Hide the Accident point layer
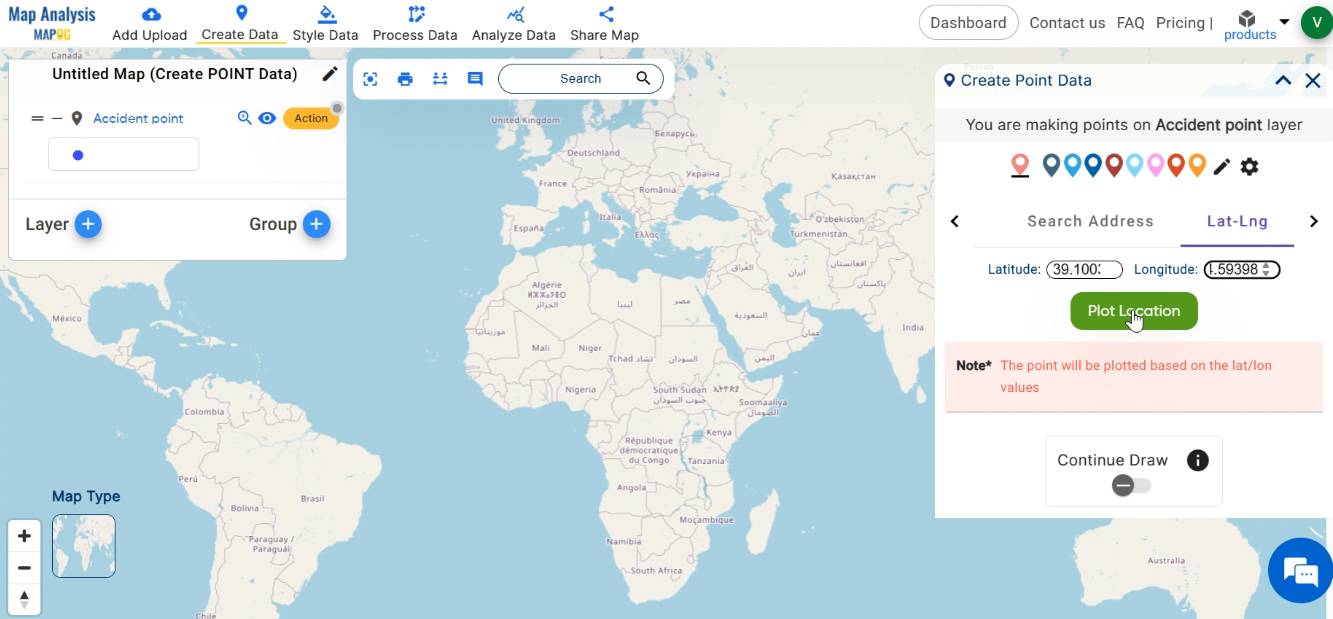 [x=266, y=117]
